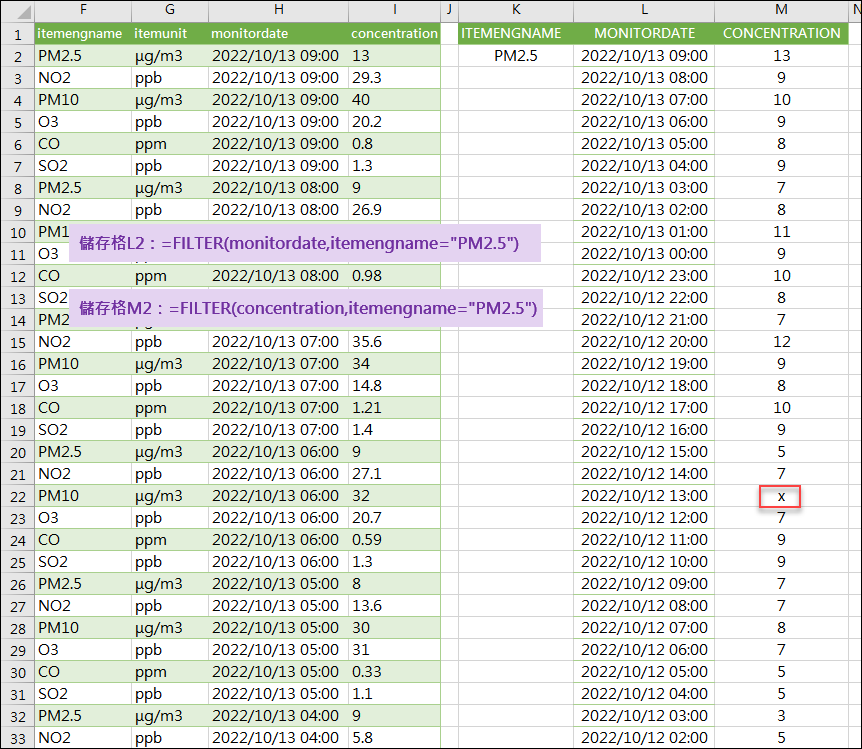Click the monitordate header cell in column H
Viewport: 862px width, 749px height.
pos(279,34)
